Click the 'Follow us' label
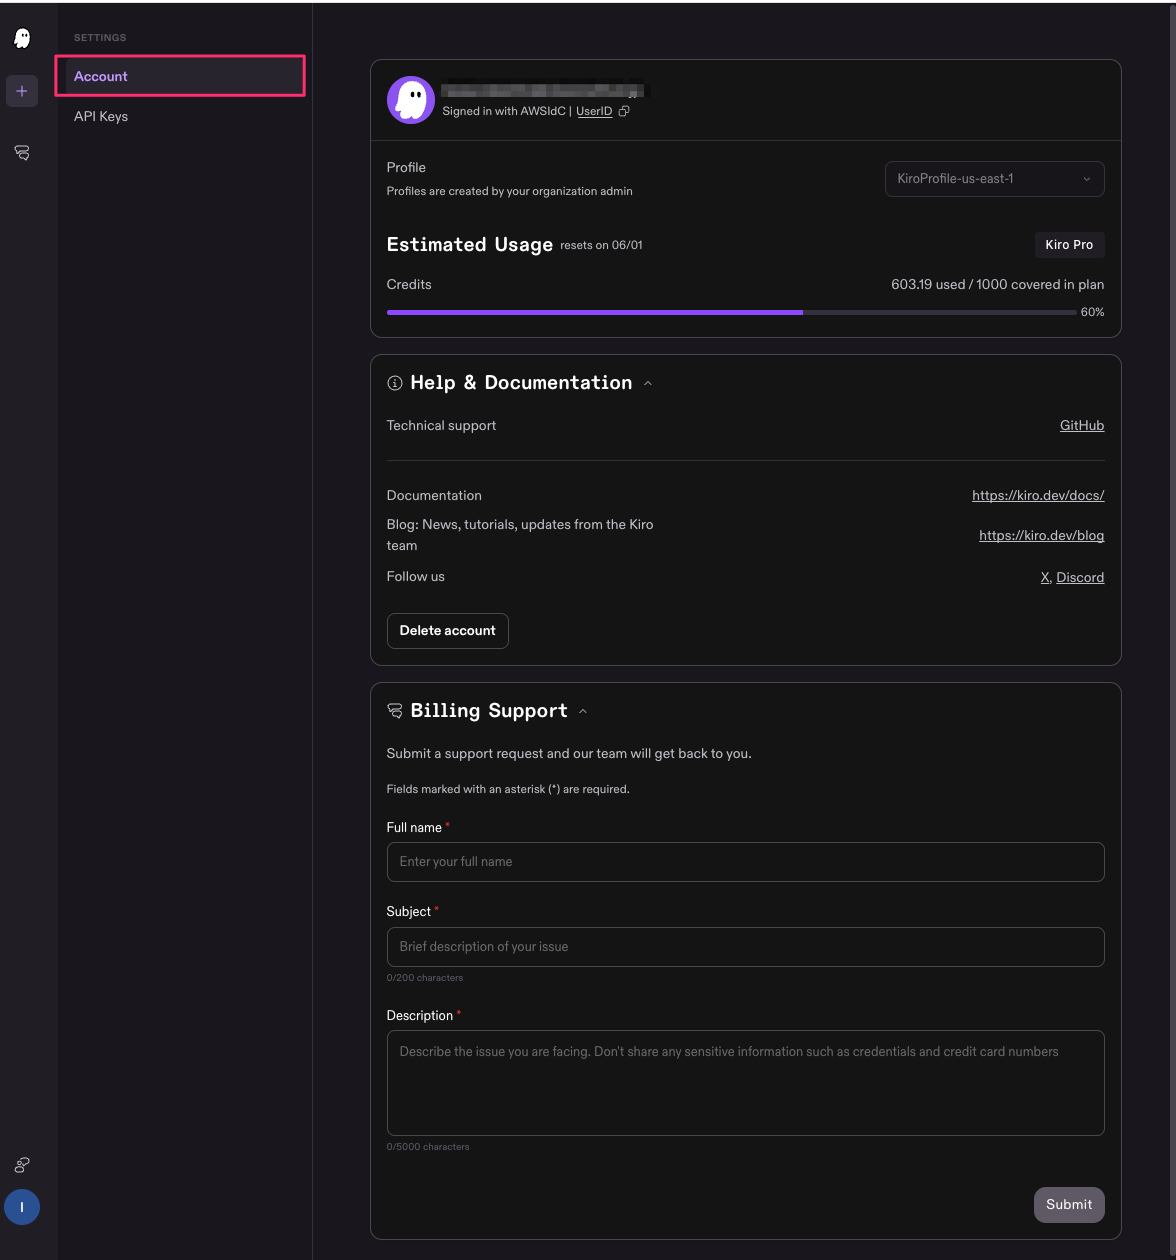This screenshot has width=1176, height=1260. (416, 577)
